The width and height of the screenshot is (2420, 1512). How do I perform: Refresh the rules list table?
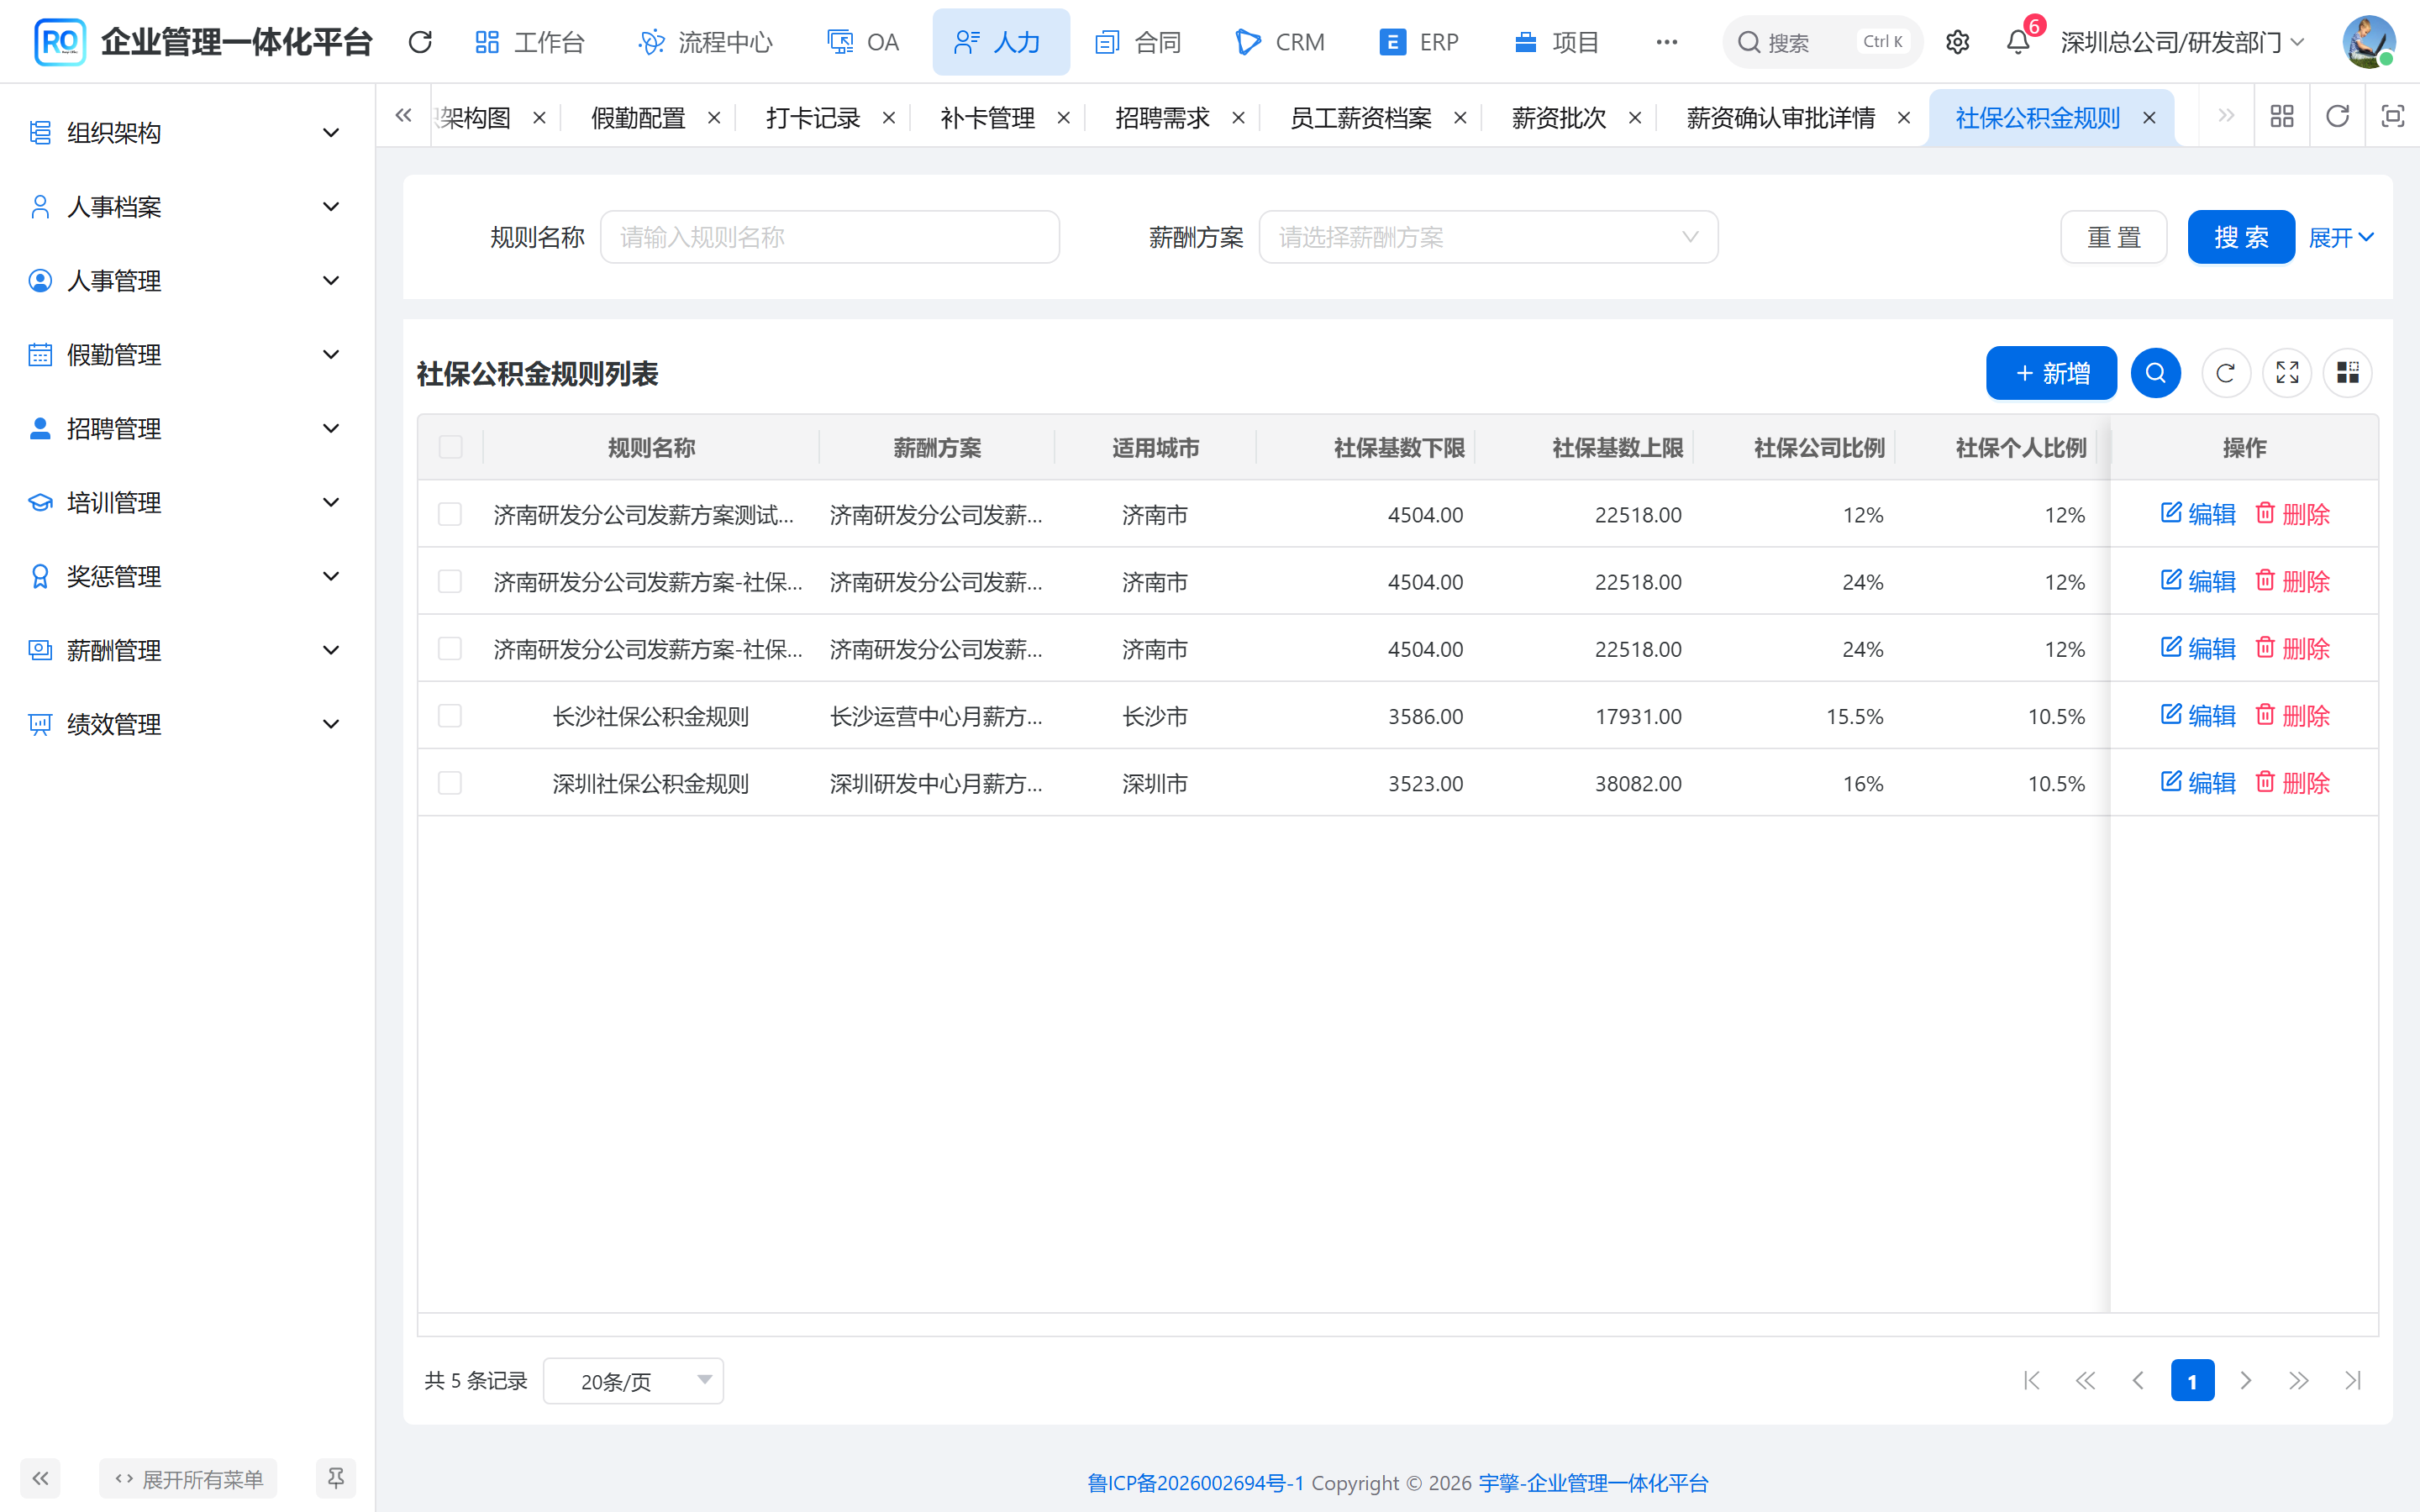tap(2225, 373)
